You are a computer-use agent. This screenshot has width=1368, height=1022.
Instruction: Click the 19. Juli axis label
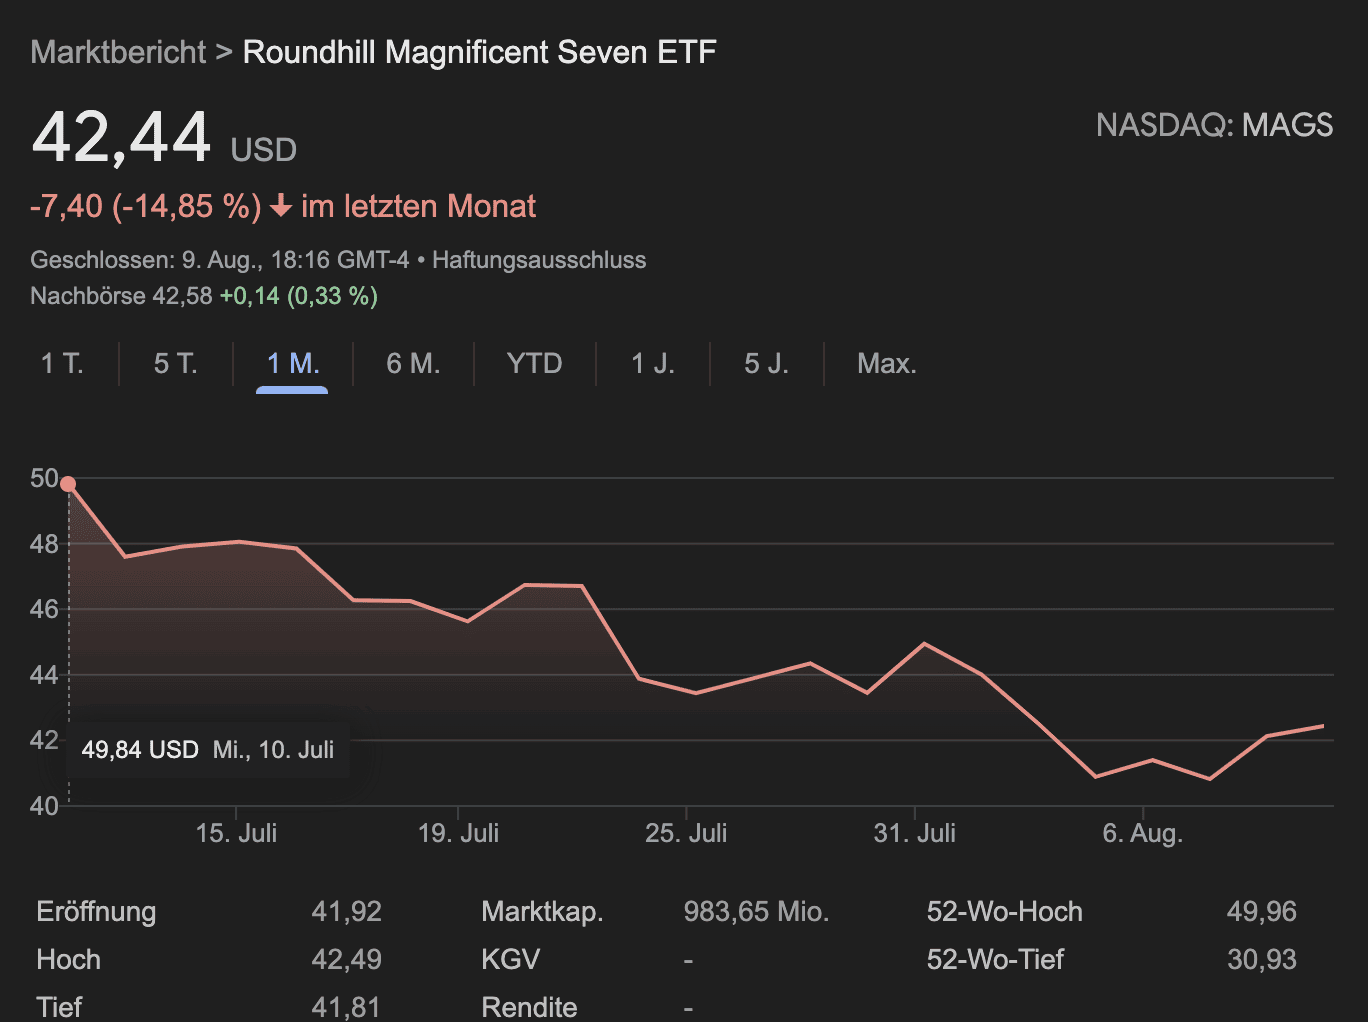coord(459,833)
